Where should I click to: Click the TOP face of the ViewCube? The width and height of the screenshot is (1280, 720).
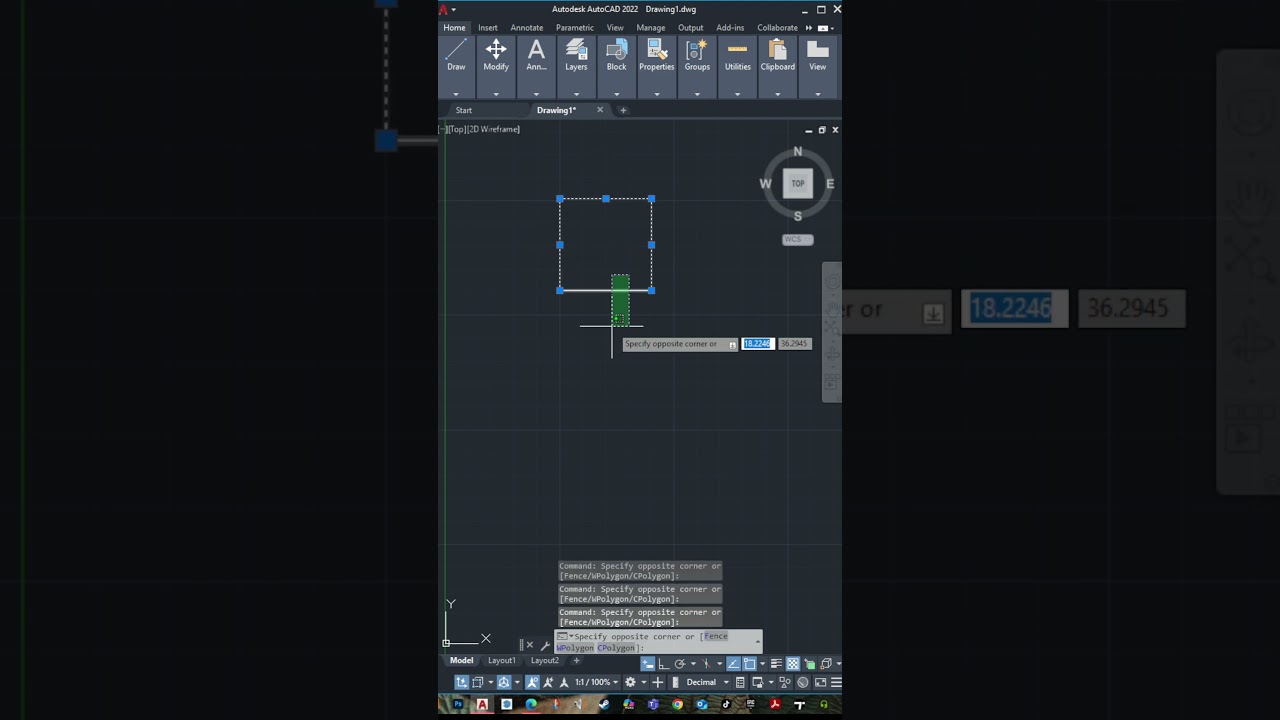coord(797,183)
